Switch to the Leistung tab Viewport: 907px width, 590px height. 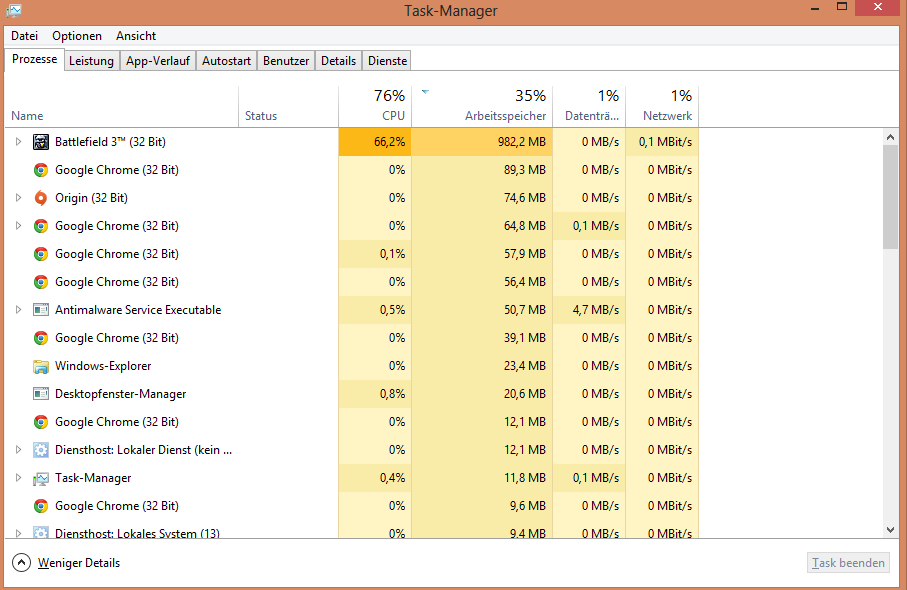[x=91, y=61]
